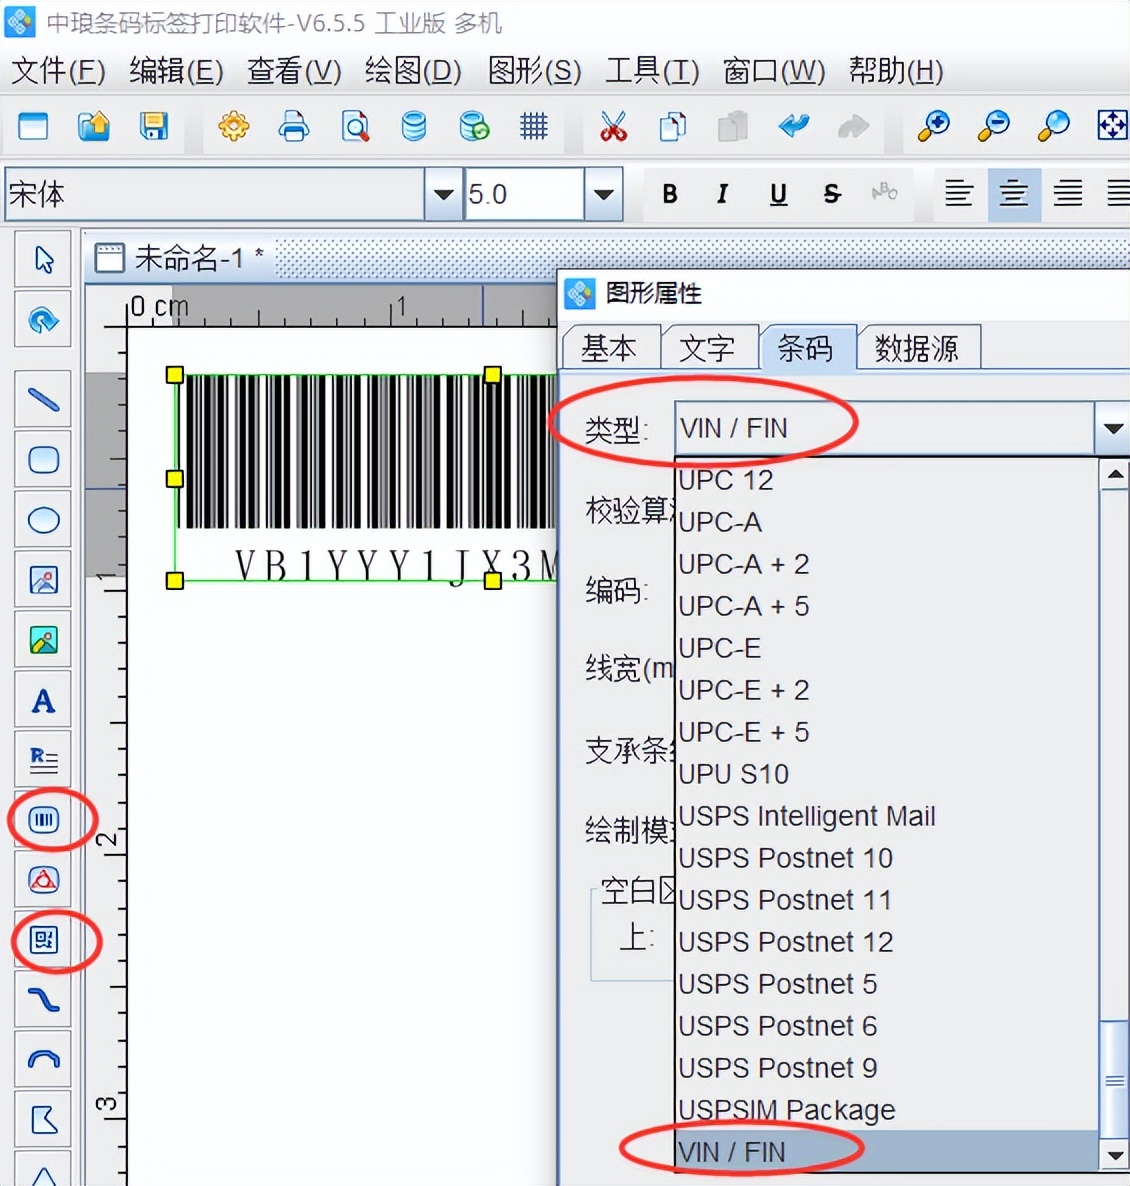Open the 编辑(E) menu
The width and height of the screenshot is (1130, 1186).
pos(176,71)
